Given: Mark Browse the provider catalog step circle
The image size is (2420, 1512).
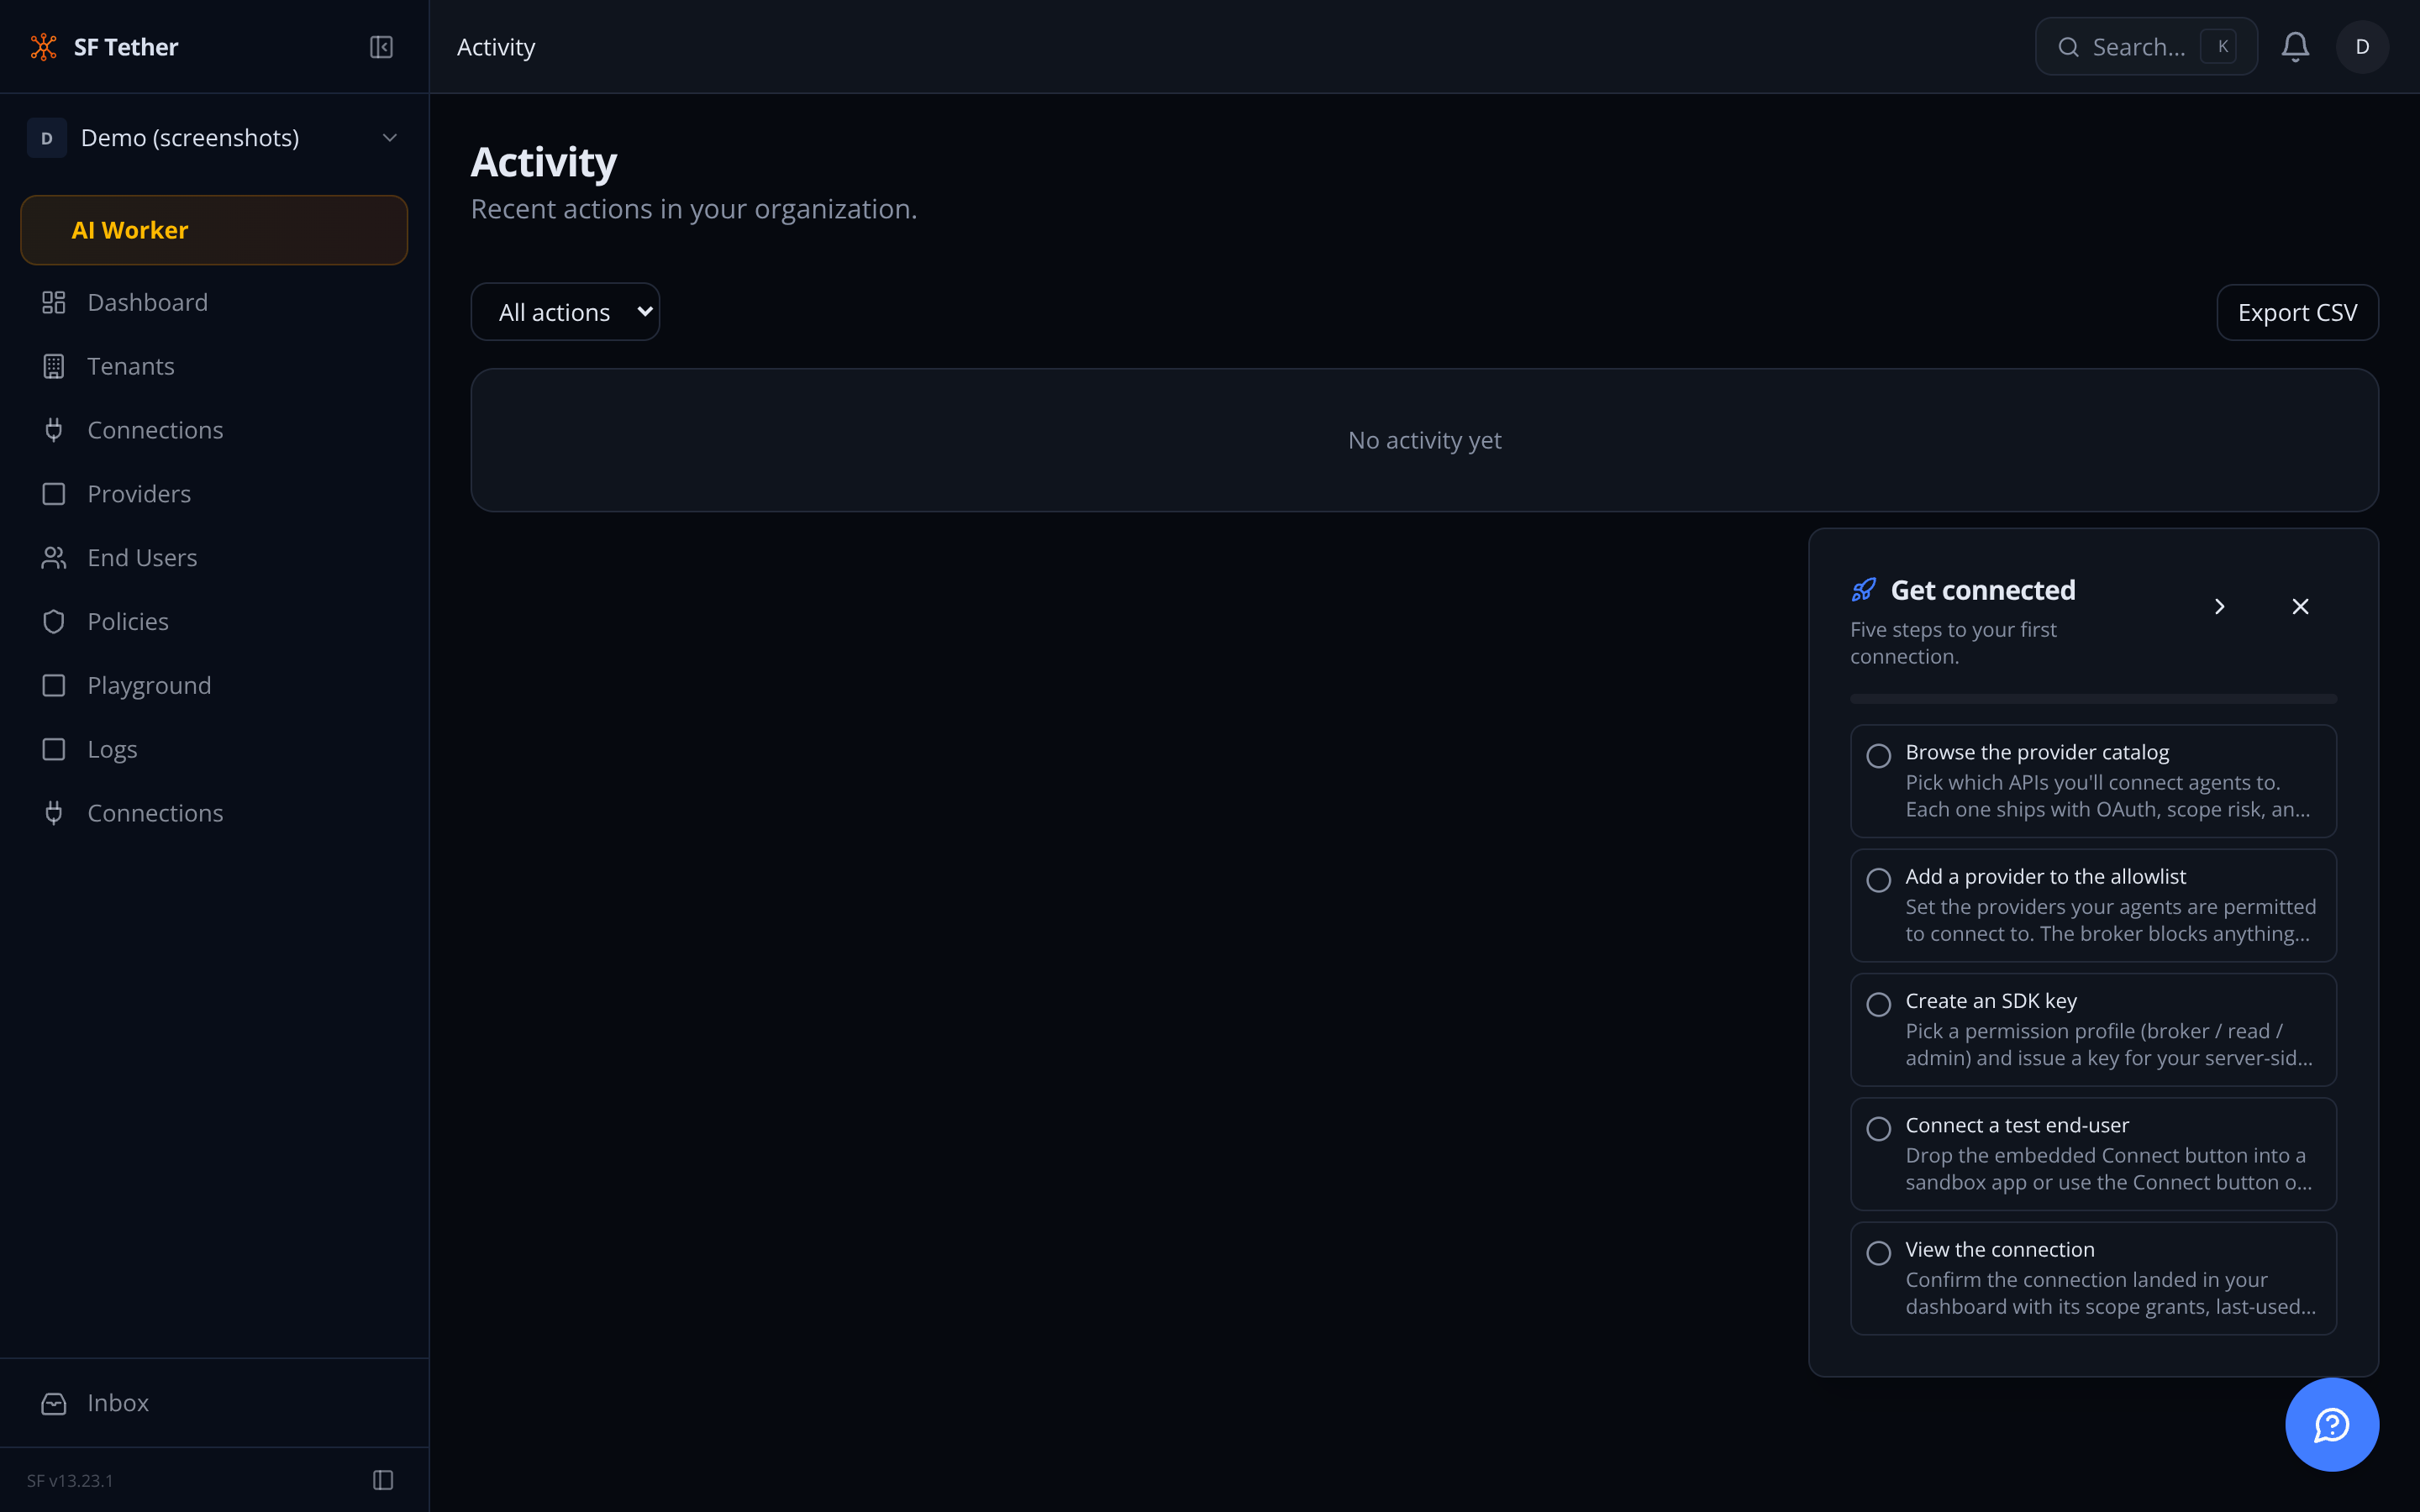Looking at the screenshot, I should pos(1879,755).
